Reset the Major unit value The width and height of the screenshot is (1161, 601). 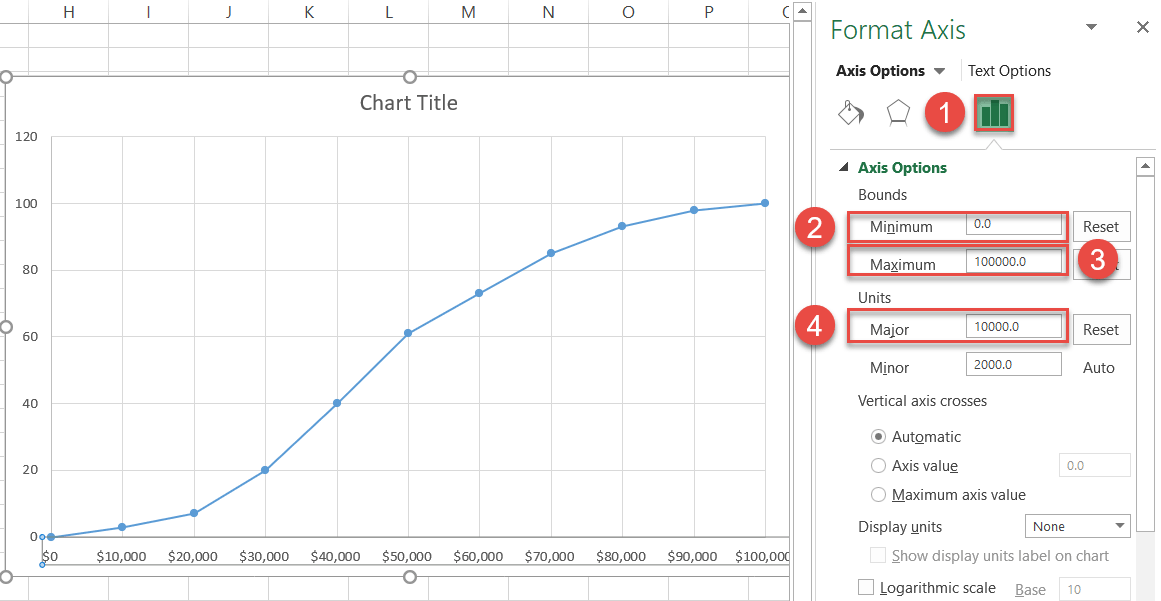pos(1101,329)
